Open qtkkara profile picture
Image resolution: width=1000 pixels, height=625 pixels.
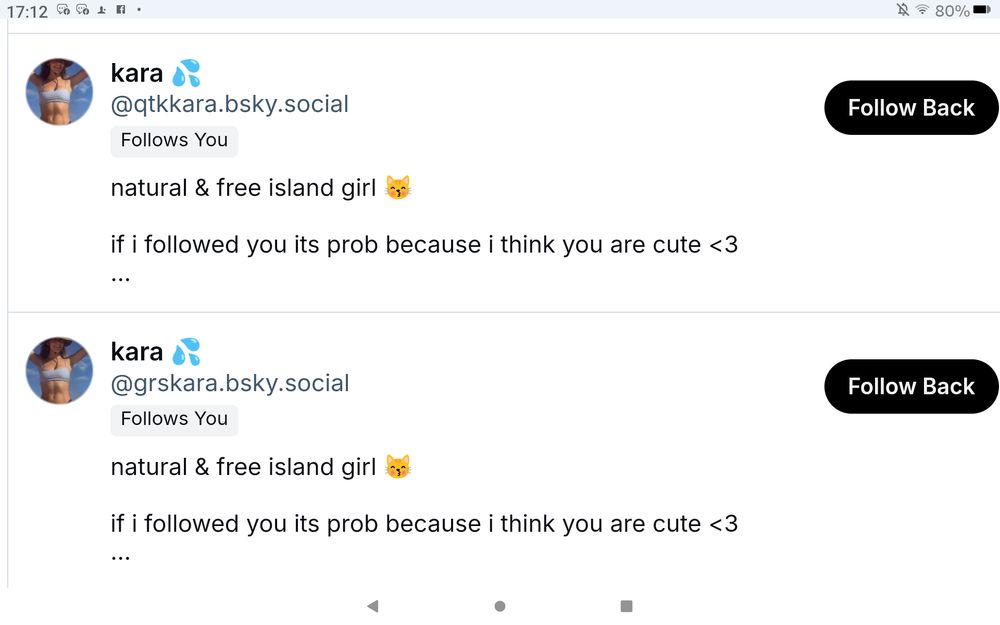(59, 91)
